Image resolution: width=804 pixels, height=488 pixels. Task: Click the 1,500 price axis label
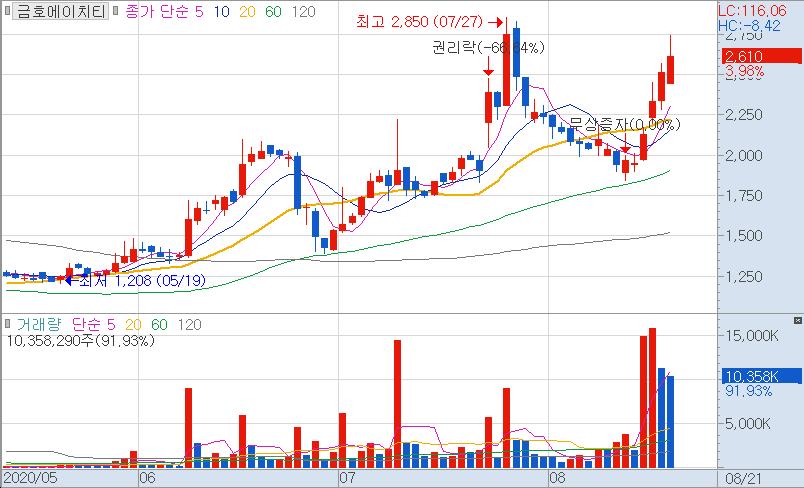(x=744, y=236)
